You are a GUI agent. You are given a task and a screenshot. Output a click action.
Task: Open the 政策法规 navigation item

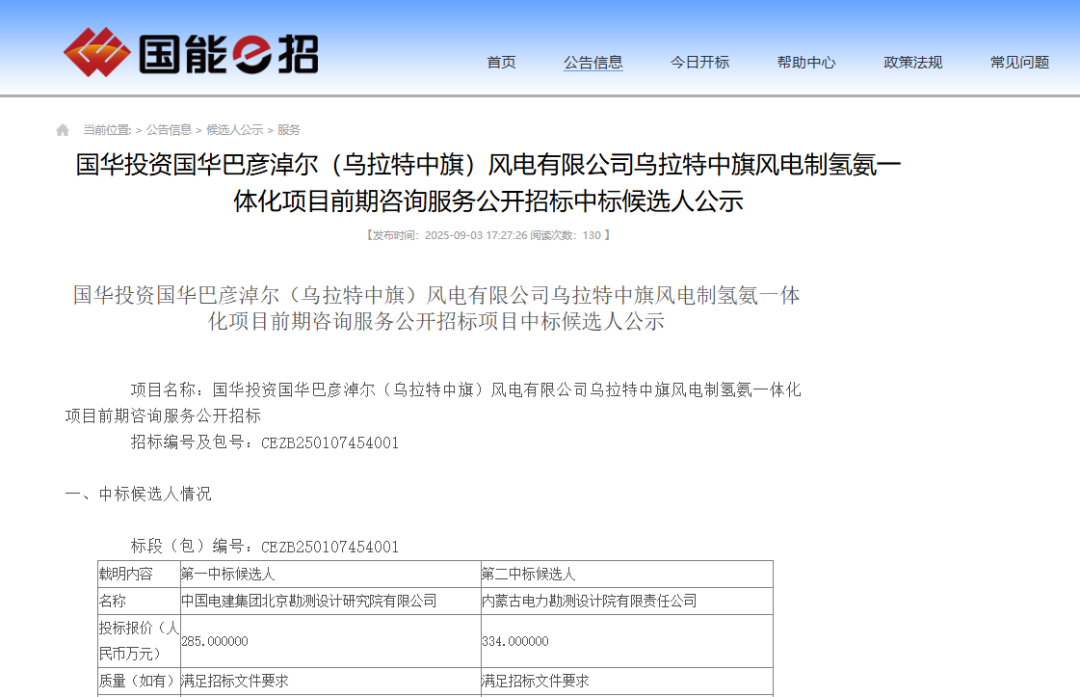[912, 62]
